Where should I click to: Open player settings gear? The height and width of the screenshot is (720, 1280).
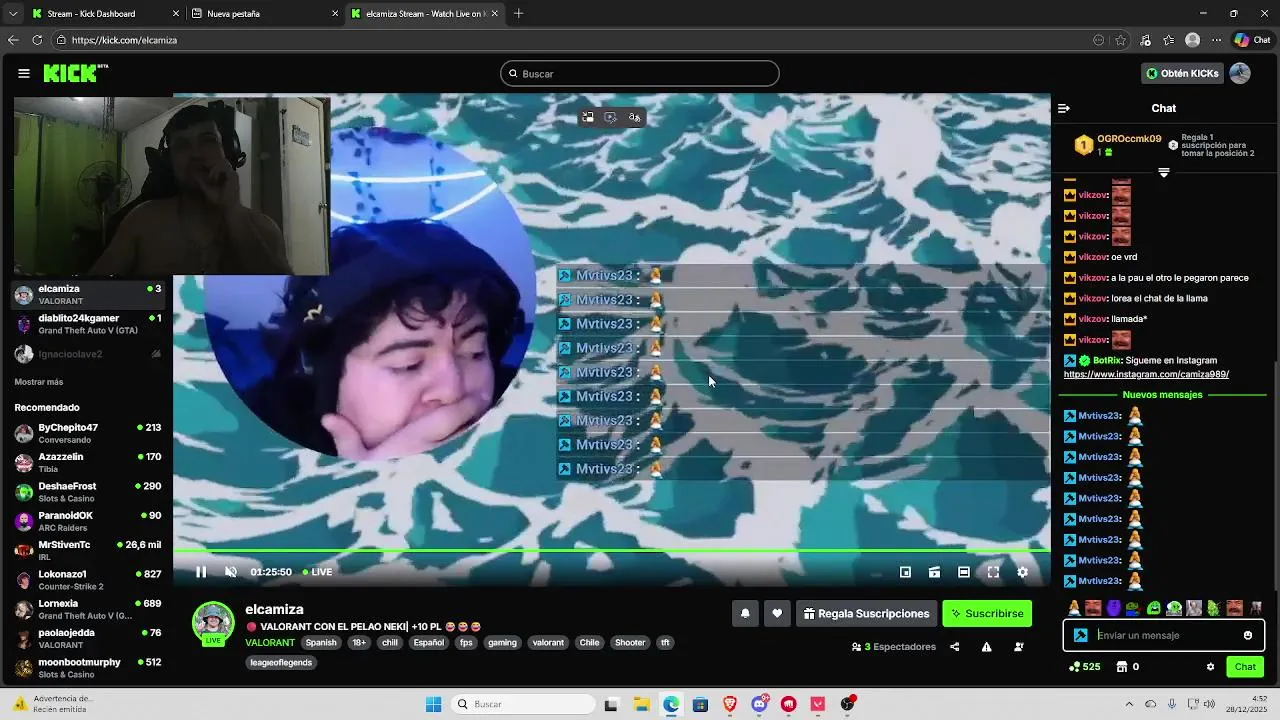[1022, 572]
